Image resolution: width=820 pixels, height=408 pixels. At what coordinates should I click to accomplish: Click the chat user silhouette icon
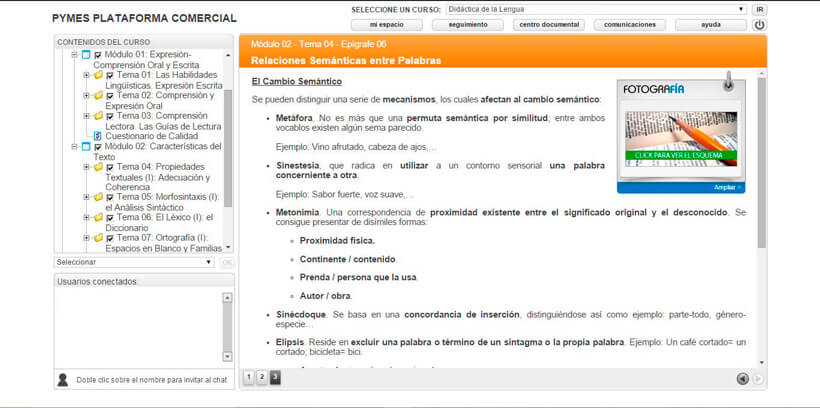coord(63,380)
